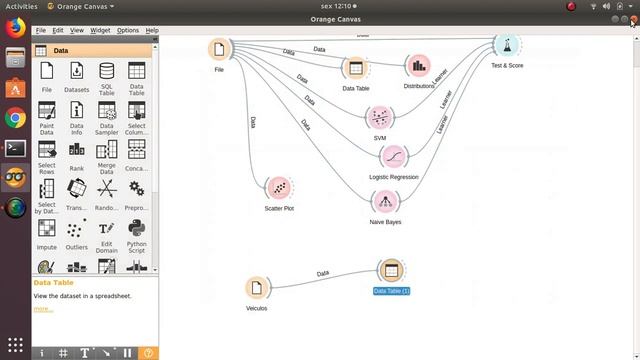Select the Outliers widget
640x360 pixels.
[x=77, y=235]
